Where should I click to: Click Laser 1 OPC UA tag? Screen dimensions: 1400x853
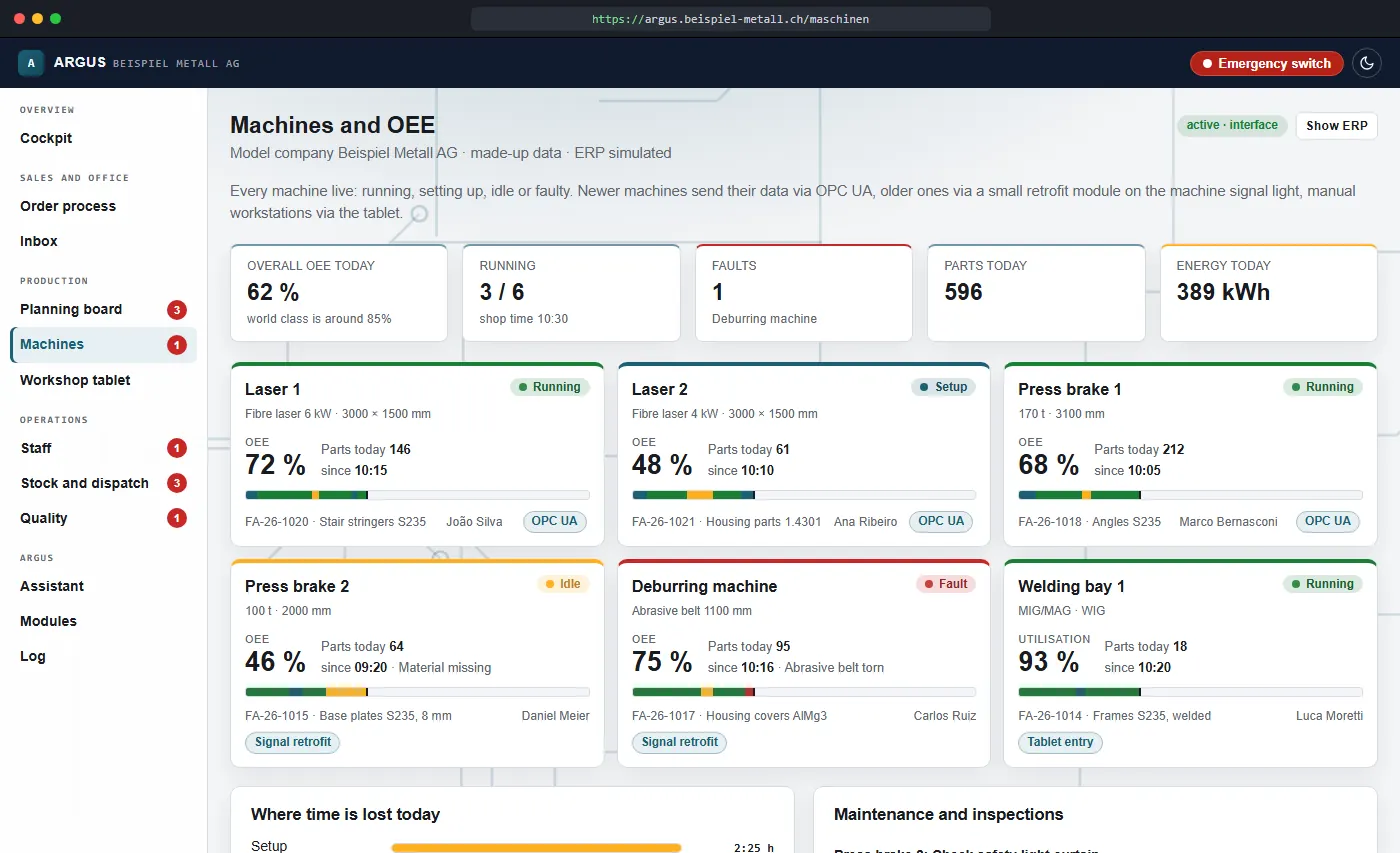(555, 521)
